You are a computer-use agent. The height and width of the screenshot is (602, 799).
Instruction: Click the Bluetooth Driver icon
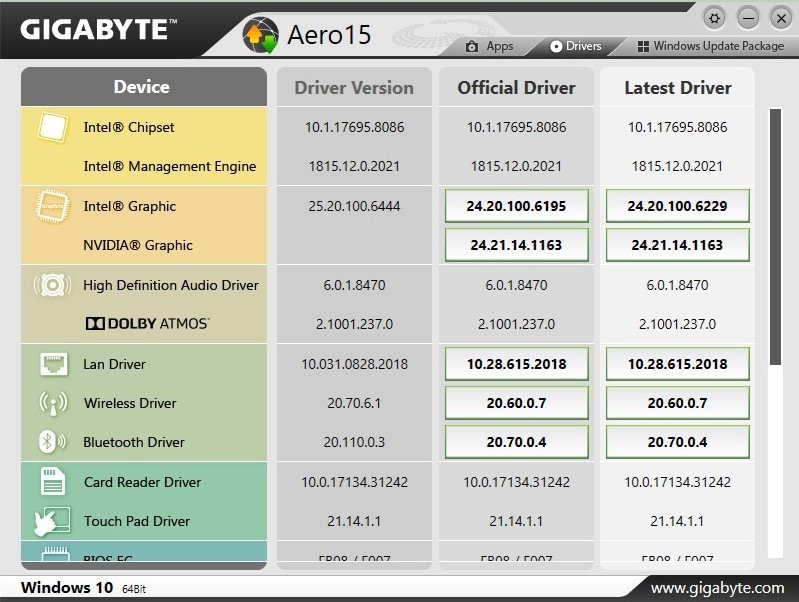52,441
